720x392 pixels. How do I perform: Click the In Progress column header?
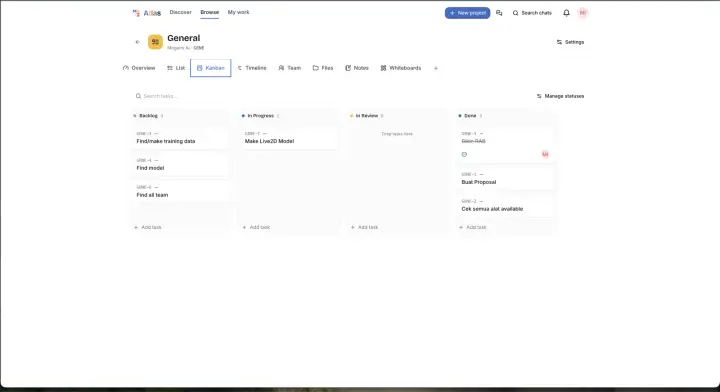[x=260, y=116]
